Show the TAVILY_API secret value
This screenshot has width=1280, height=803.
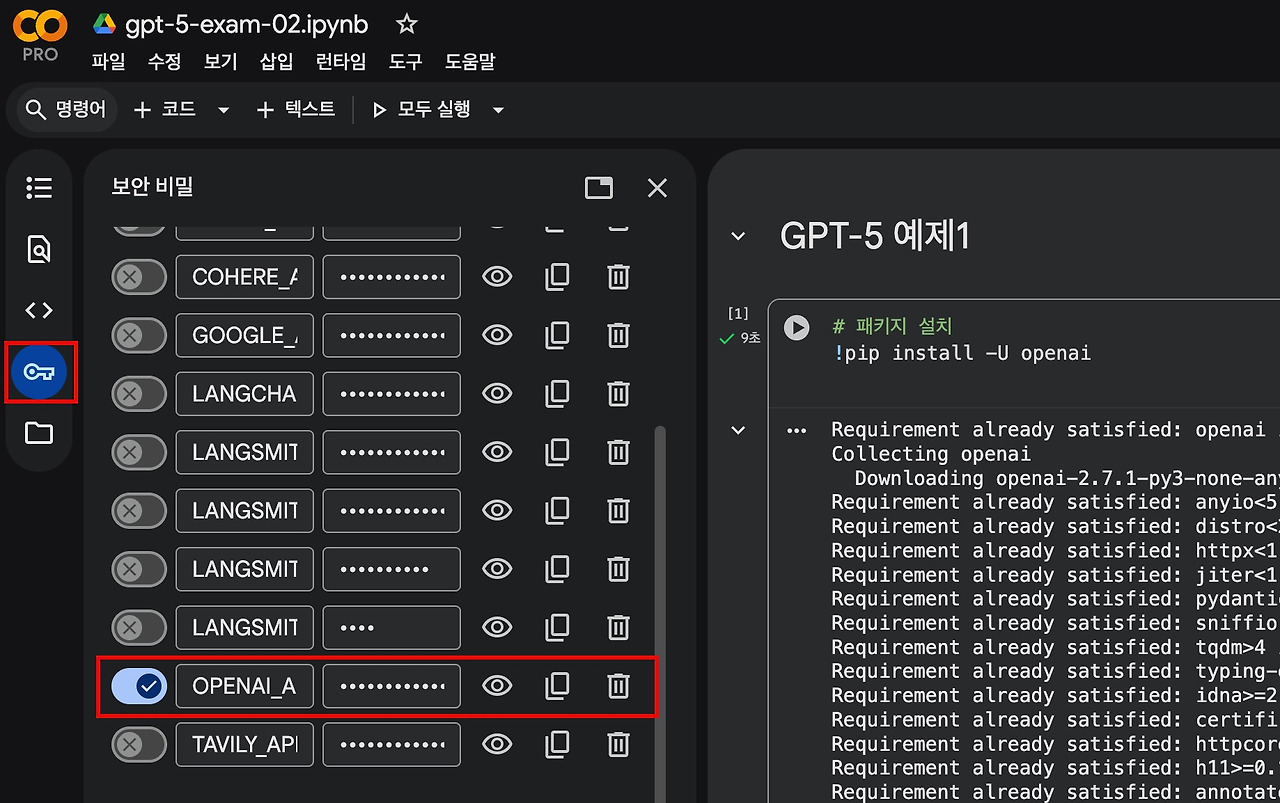[x=497, y=744]
